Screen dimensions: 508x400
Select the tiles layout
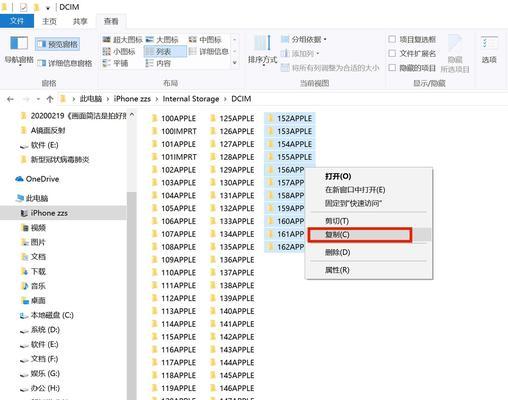tap(115, 63)
